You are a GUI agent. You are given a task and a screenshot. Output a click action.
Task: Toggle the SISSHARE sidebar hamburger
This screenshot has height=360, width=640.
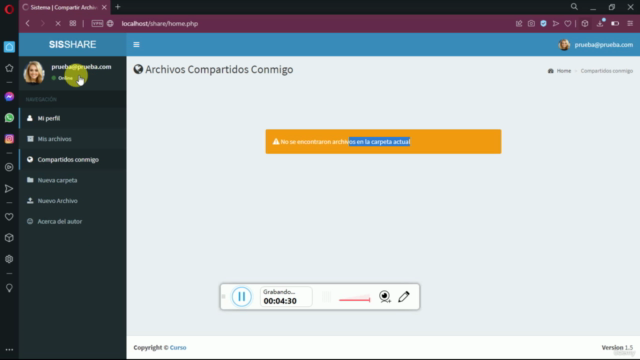[136, 44]
